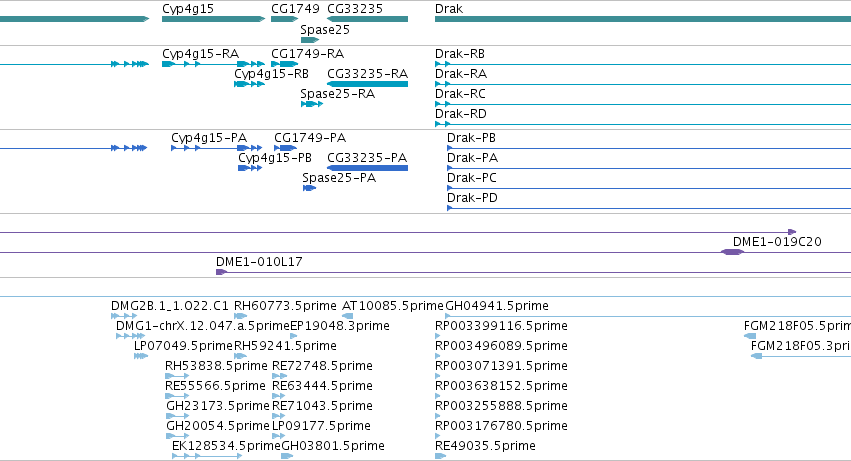Select EST EK128534.5prime

(x=207, y=457)
